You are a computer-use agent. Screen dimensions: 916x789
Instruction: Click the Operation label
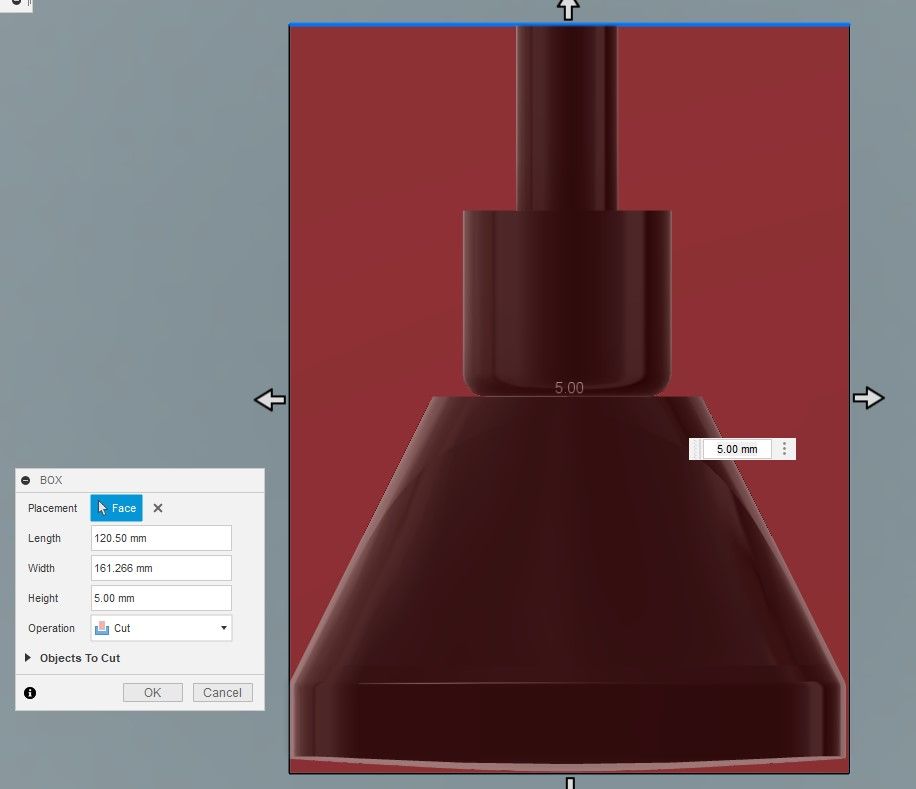(51, 628)
